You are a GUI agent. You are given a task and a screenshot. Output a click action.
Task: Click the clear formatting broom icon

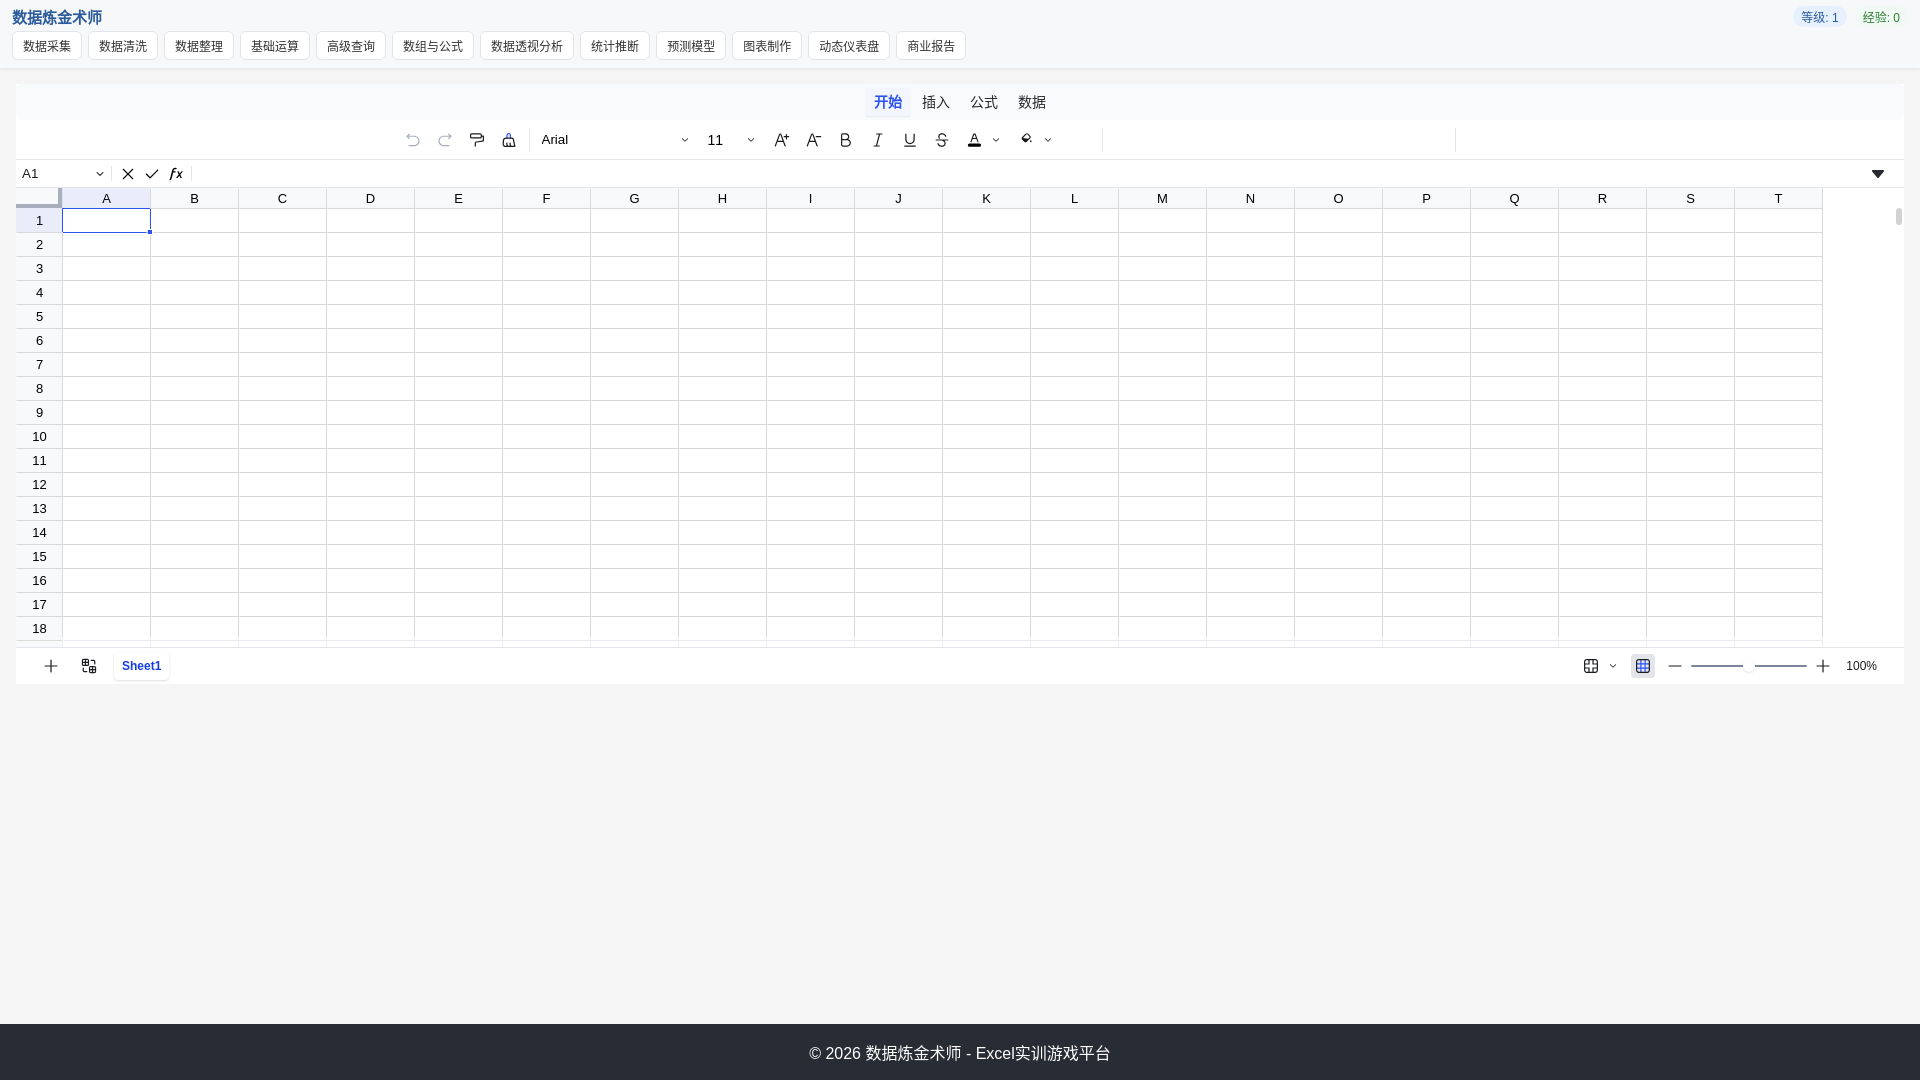point(509,140)
